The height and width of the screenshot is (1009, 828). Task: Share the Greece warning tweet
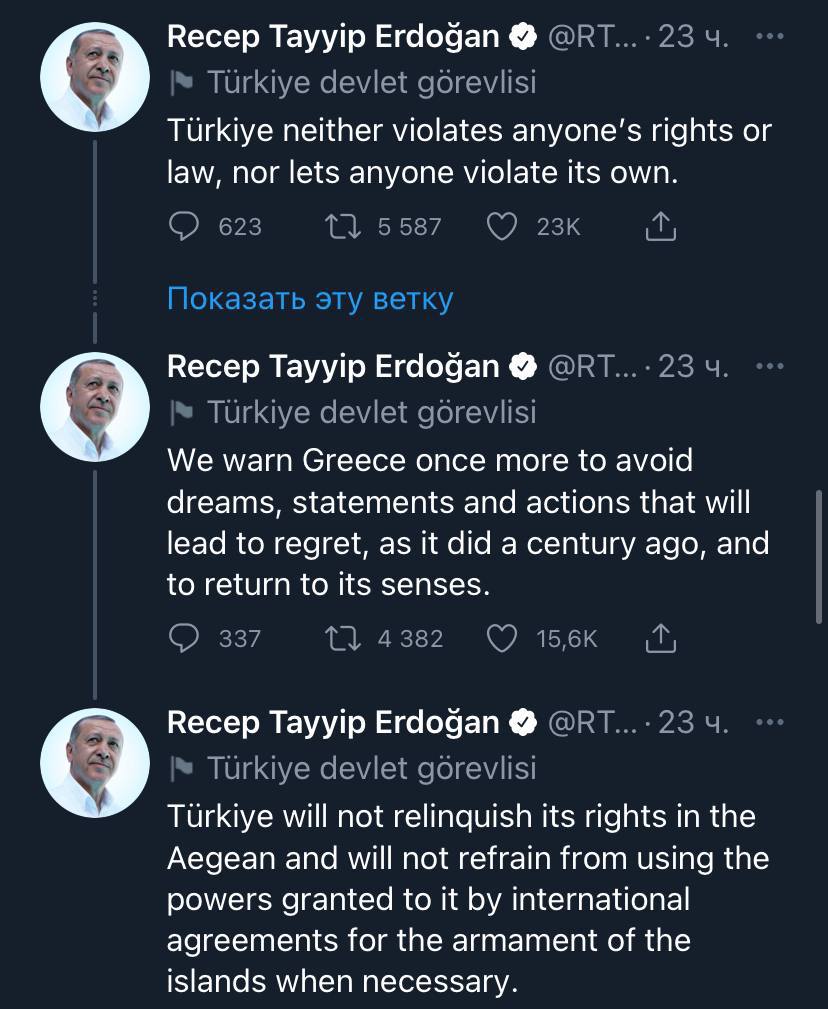point(660,639)
